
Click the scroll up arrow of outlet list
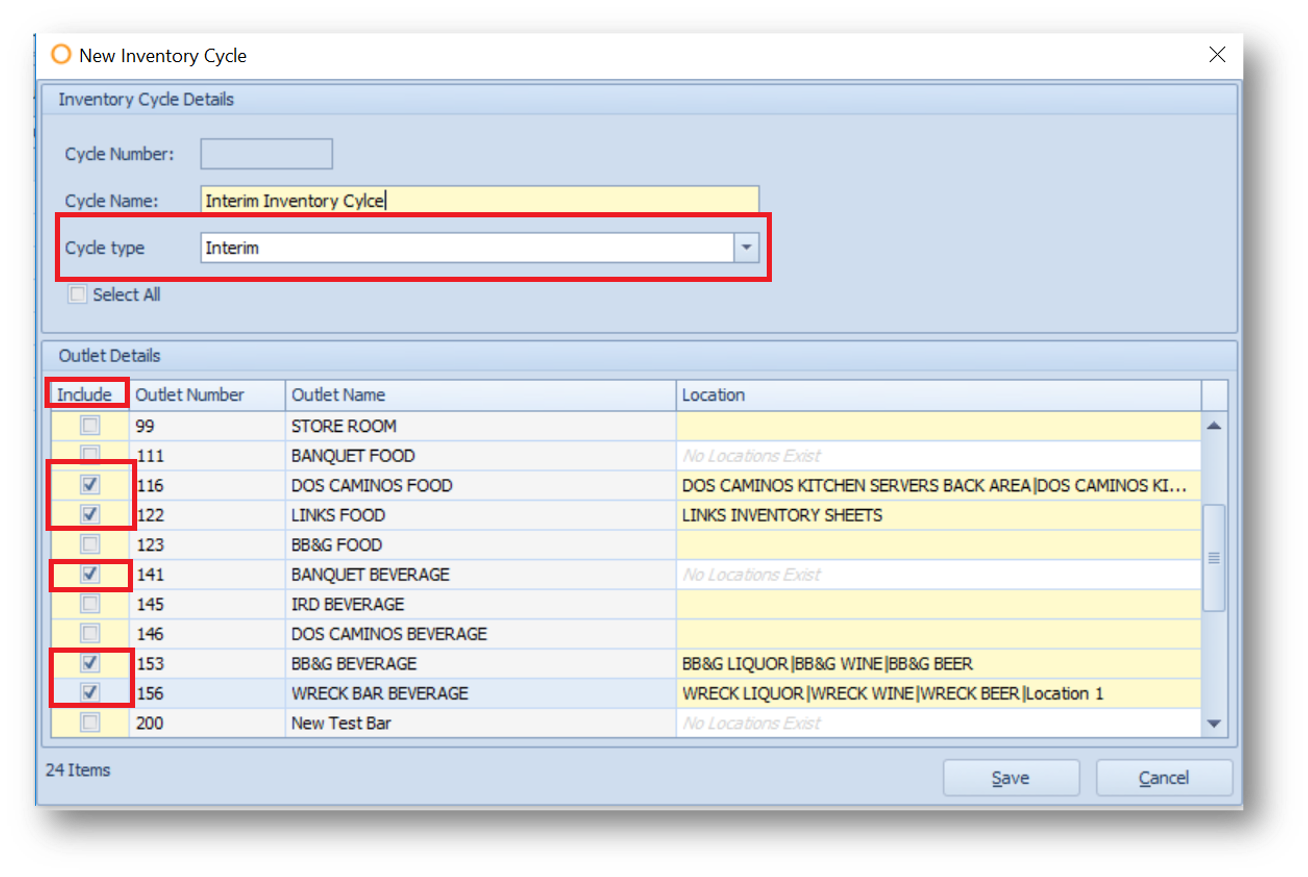1214,426
